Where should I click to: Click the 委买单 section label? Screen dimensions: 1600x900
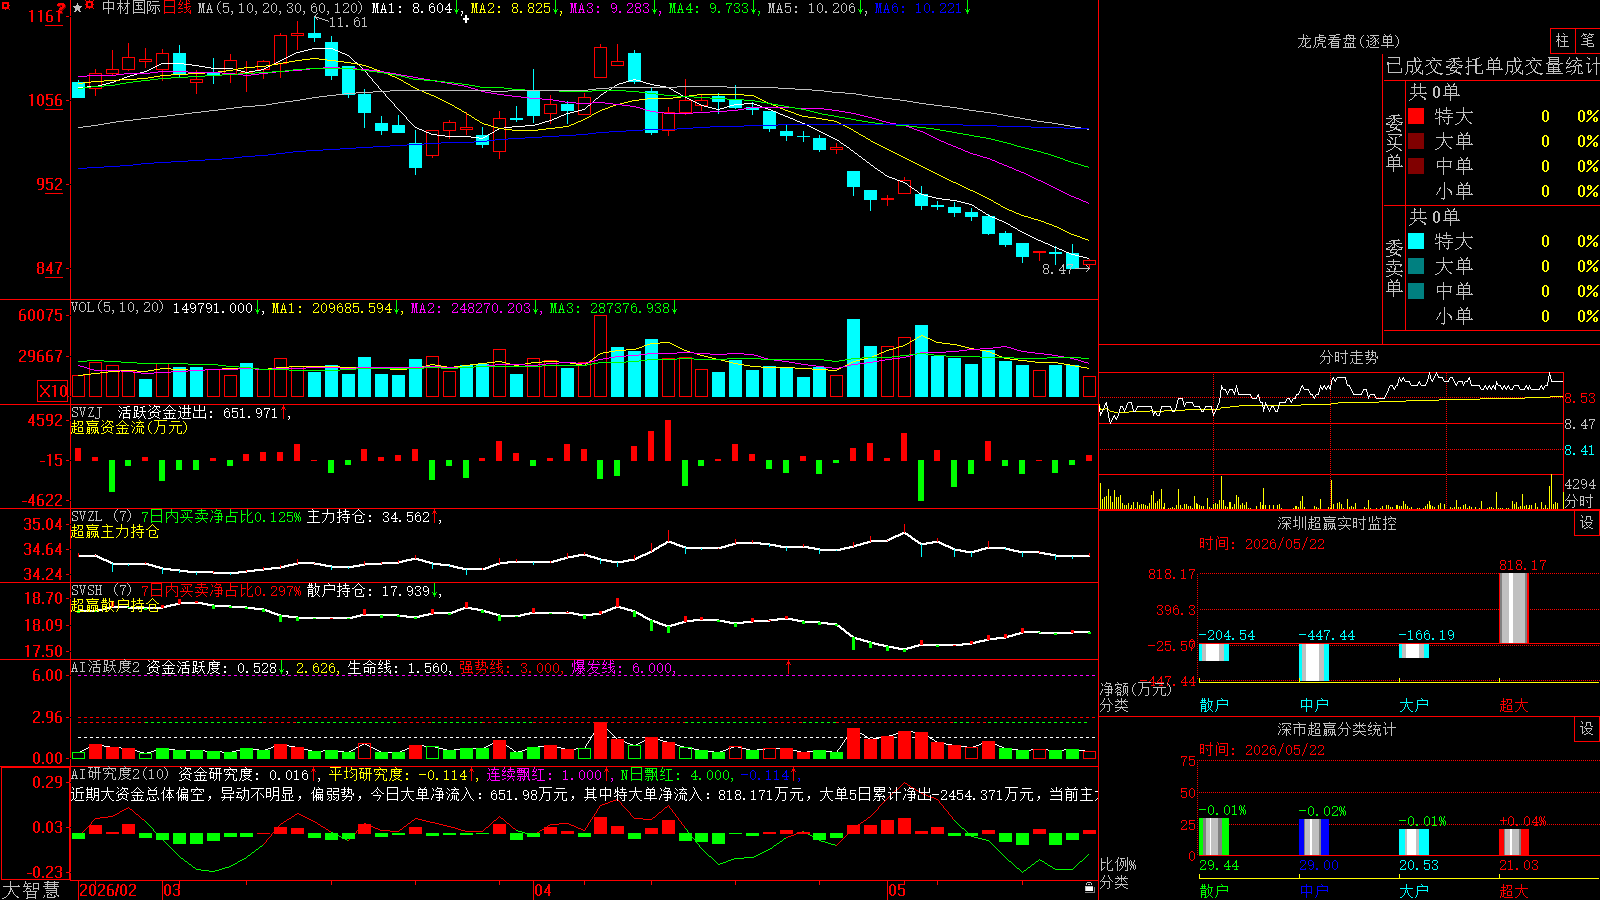coord(1394,142)
